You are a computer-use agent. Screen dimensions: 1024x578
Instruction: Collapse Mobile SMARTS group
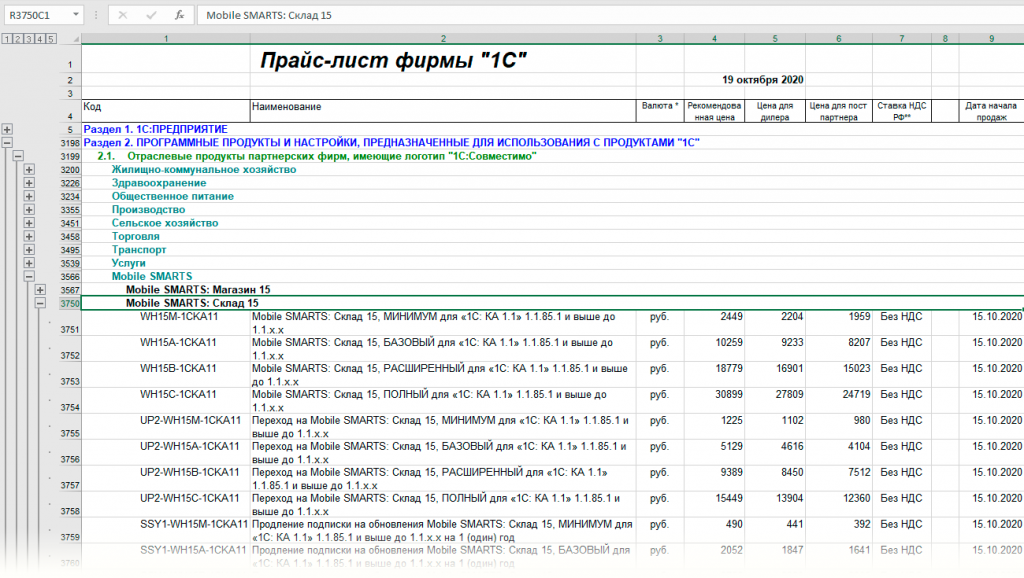tap(29, 276)
